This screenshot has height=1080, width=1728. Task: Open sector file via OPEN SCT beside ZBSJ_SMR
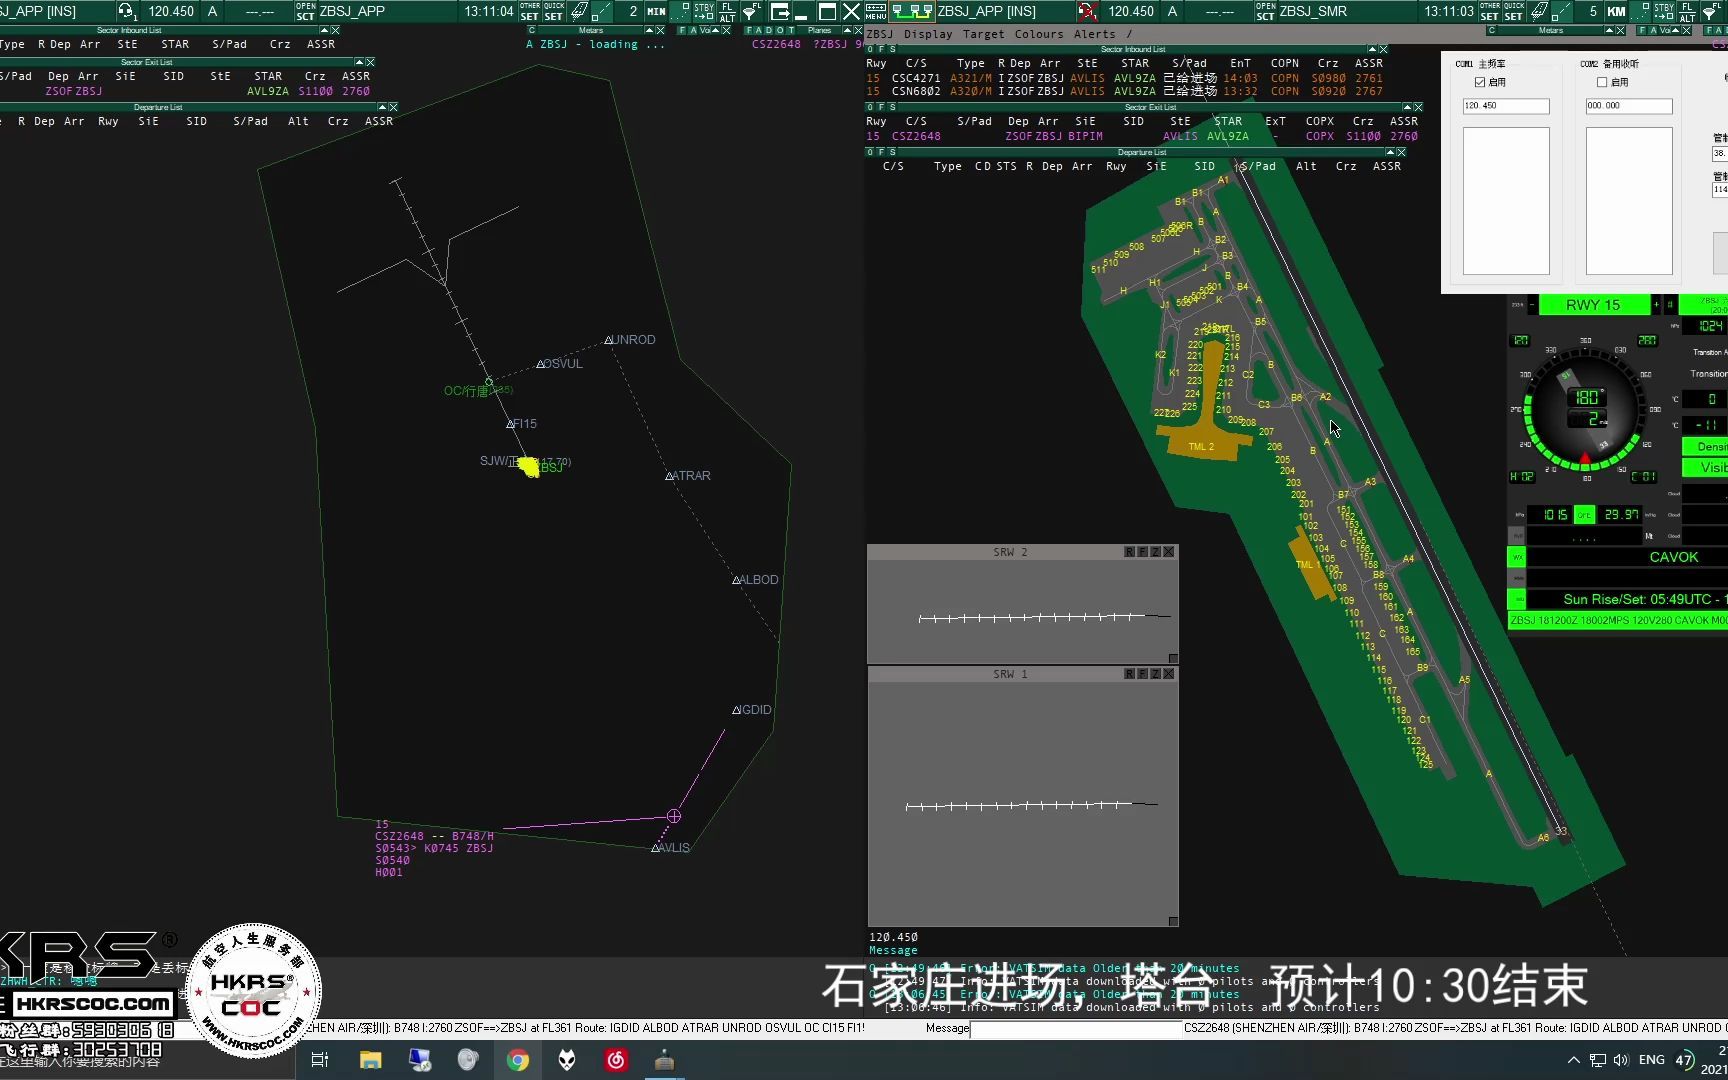tap(1265, 11)
